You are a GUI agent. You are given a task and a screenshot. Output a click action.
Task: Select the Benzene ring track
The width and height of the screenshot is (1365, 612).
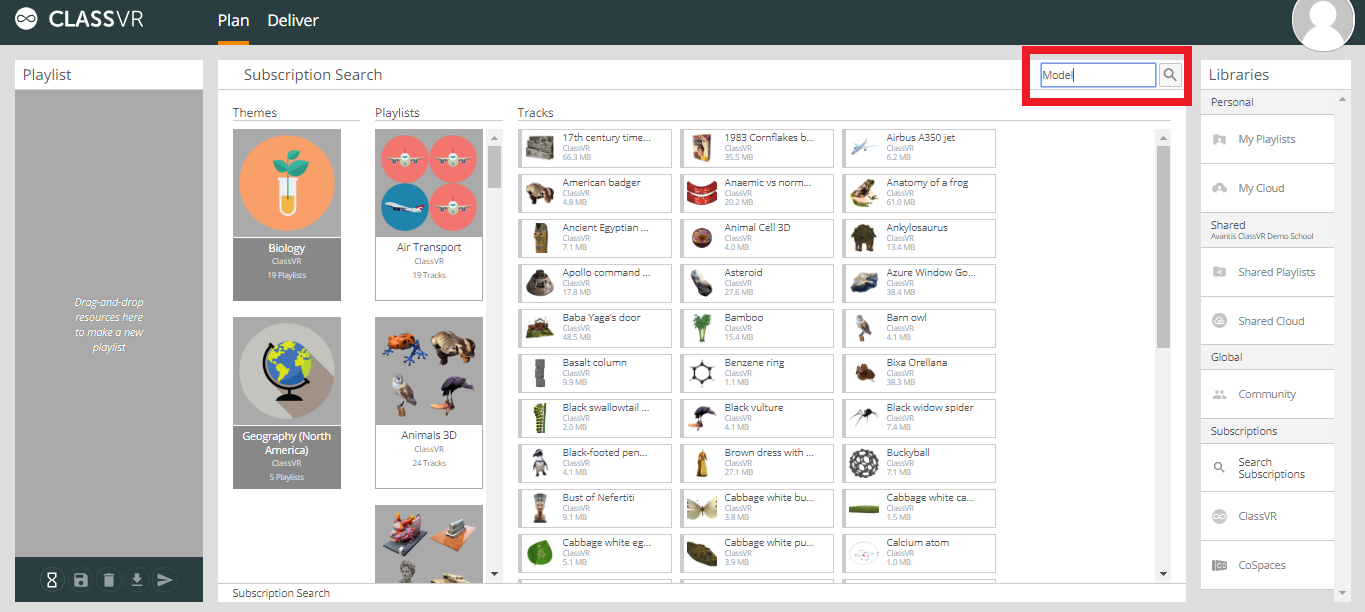[757, 373]
